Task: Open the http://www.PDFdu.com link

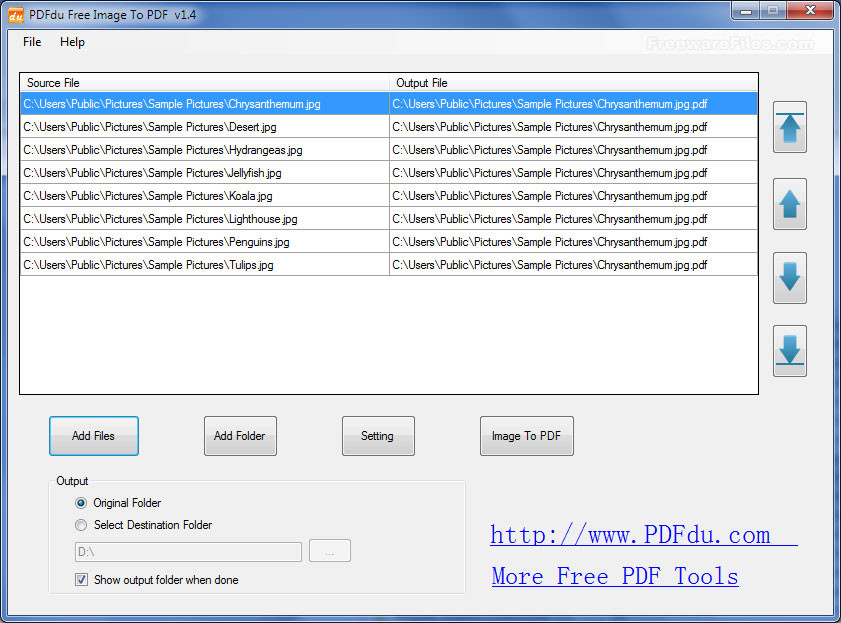Action: tap(644, 535)
